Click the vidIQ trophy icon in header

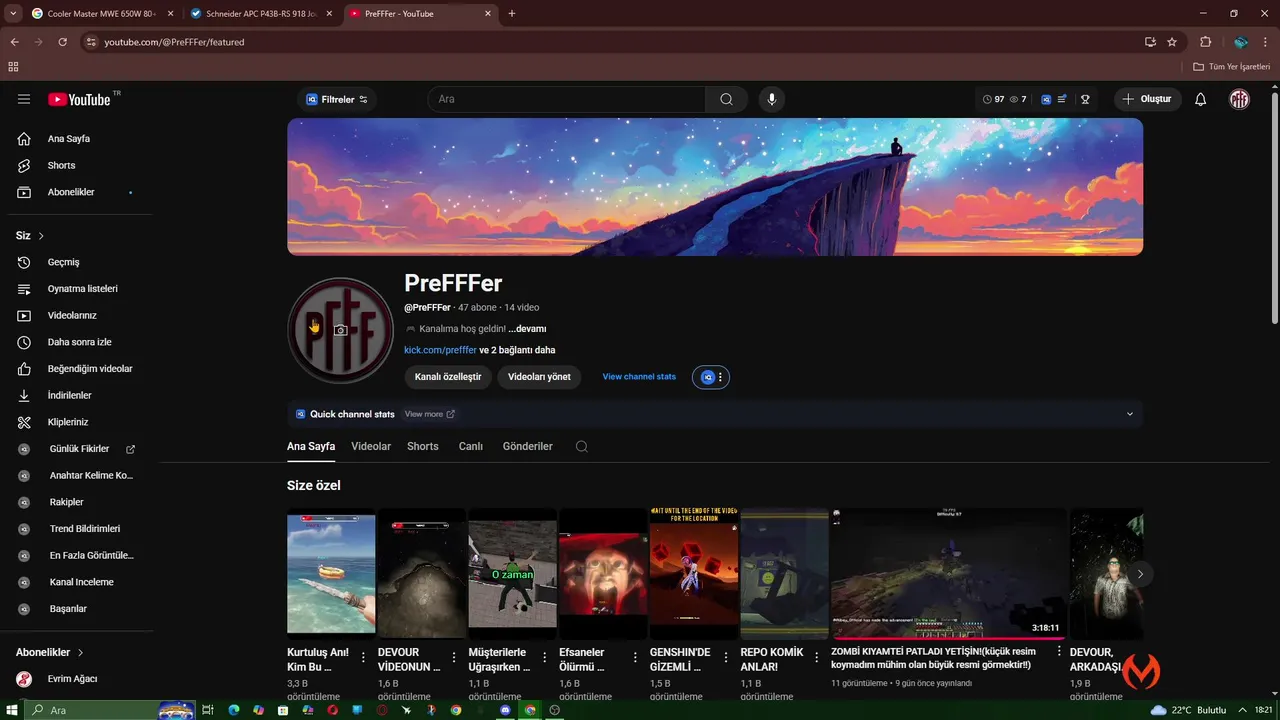tap(1085, 99)
